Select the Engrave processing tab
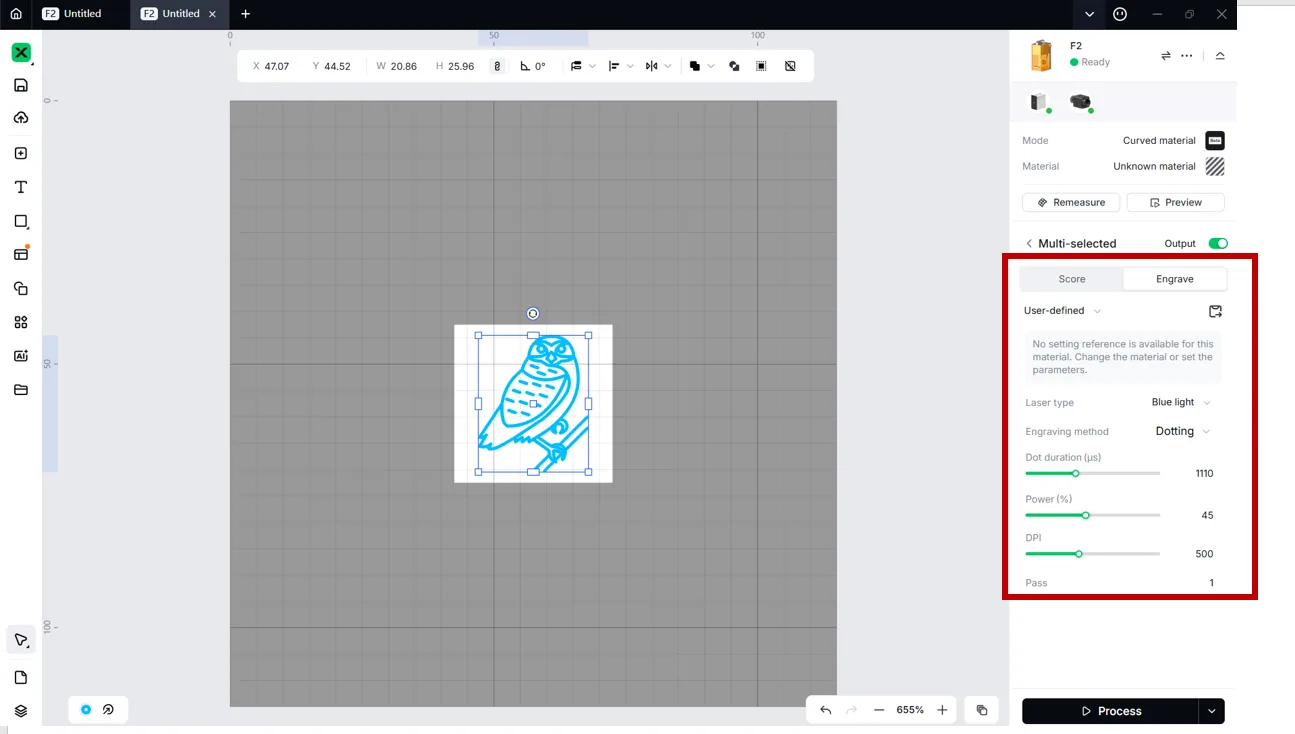1295x734 pixels. pyautogui.click(x=1175, y=280)
